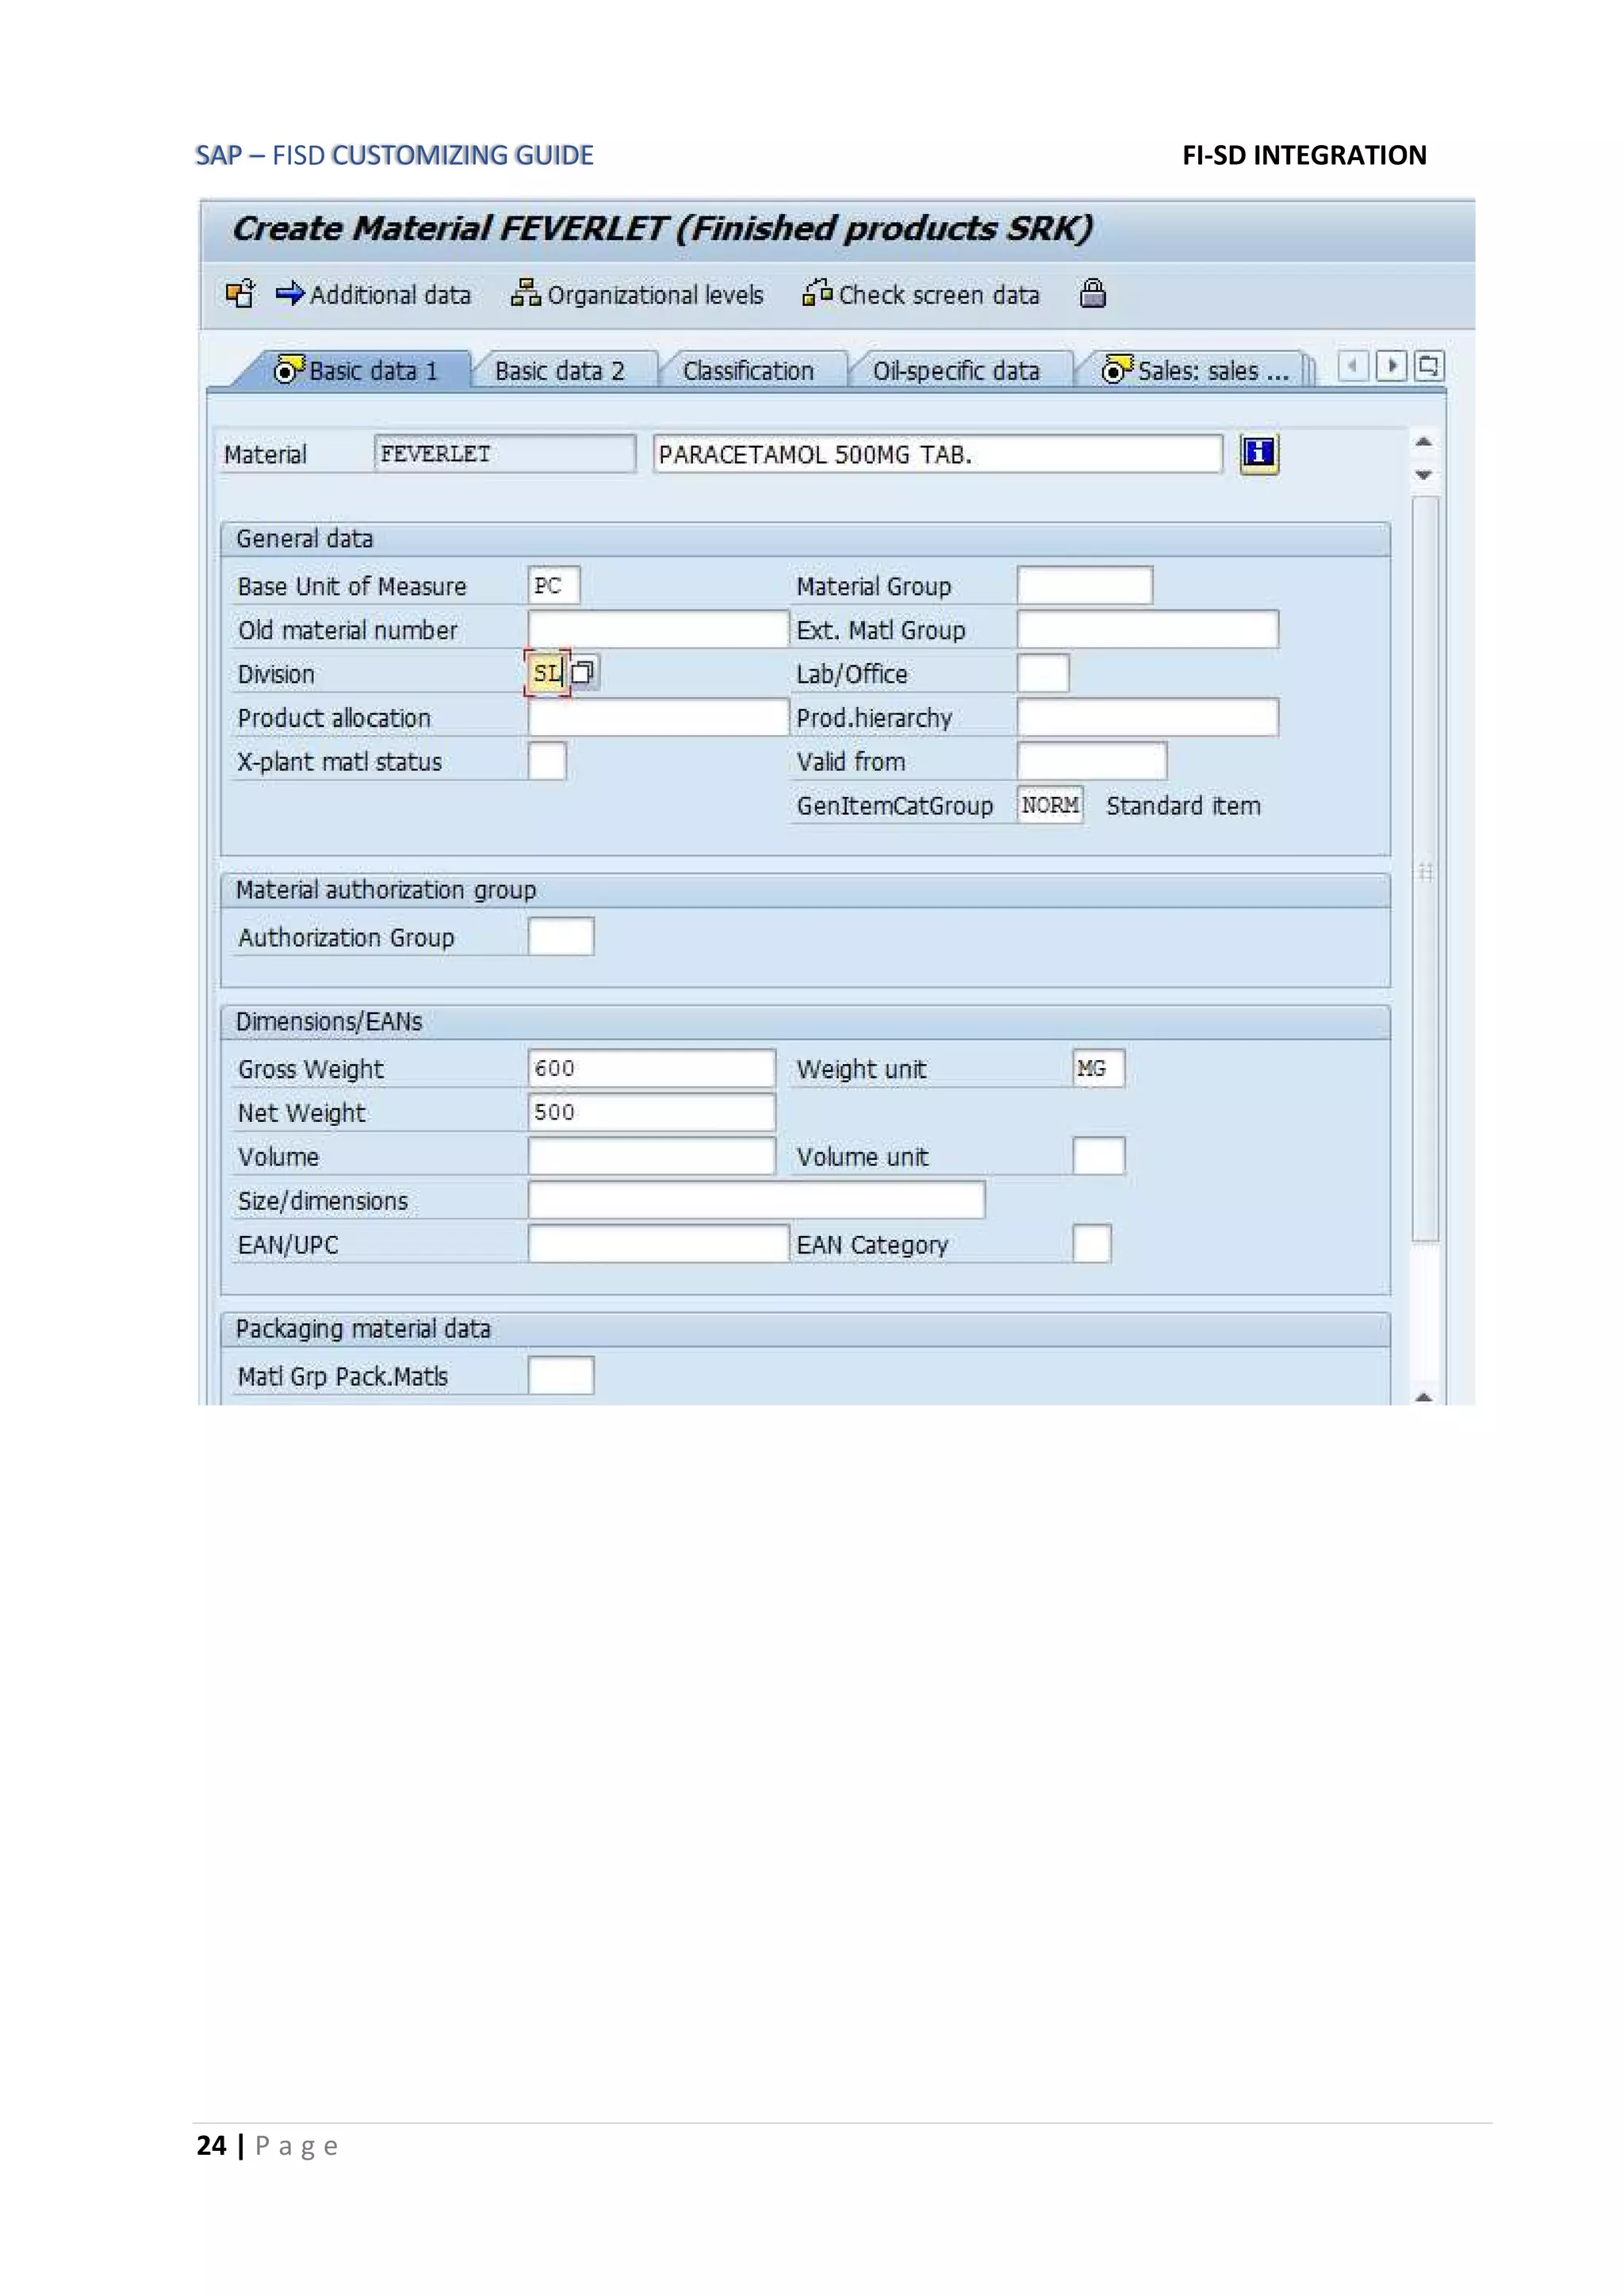1624x2296 pixels.
Task: Click the Gross Weight field
Action: tap(652, 1068)
